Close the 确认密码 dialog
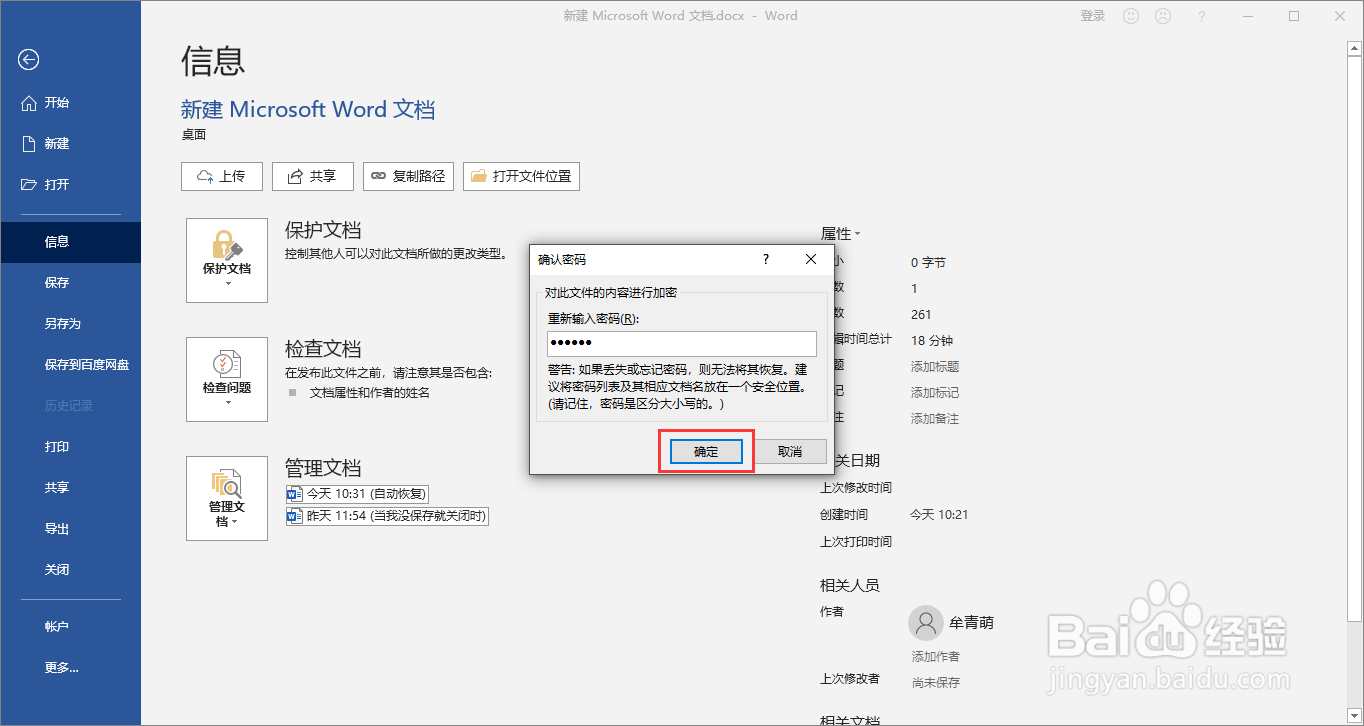Screen dimensions: 1364x726 tap(811, 259)
